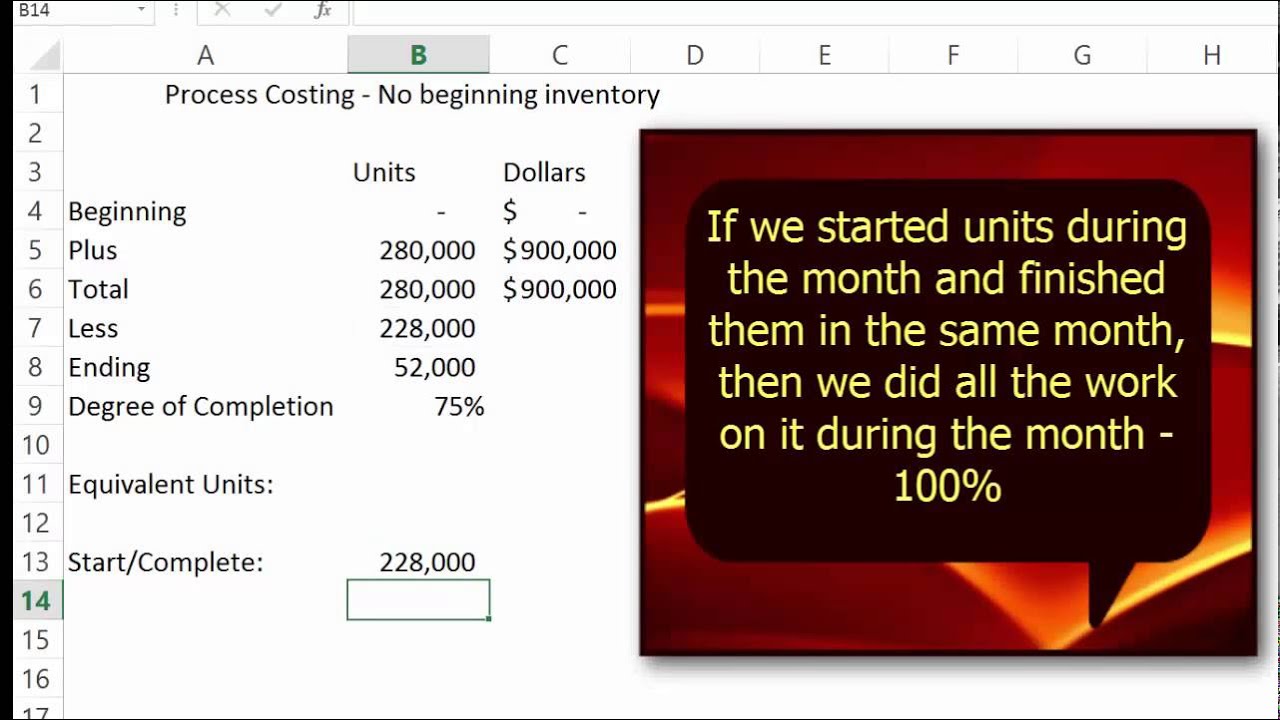Select row 9 header

(36, 406)
